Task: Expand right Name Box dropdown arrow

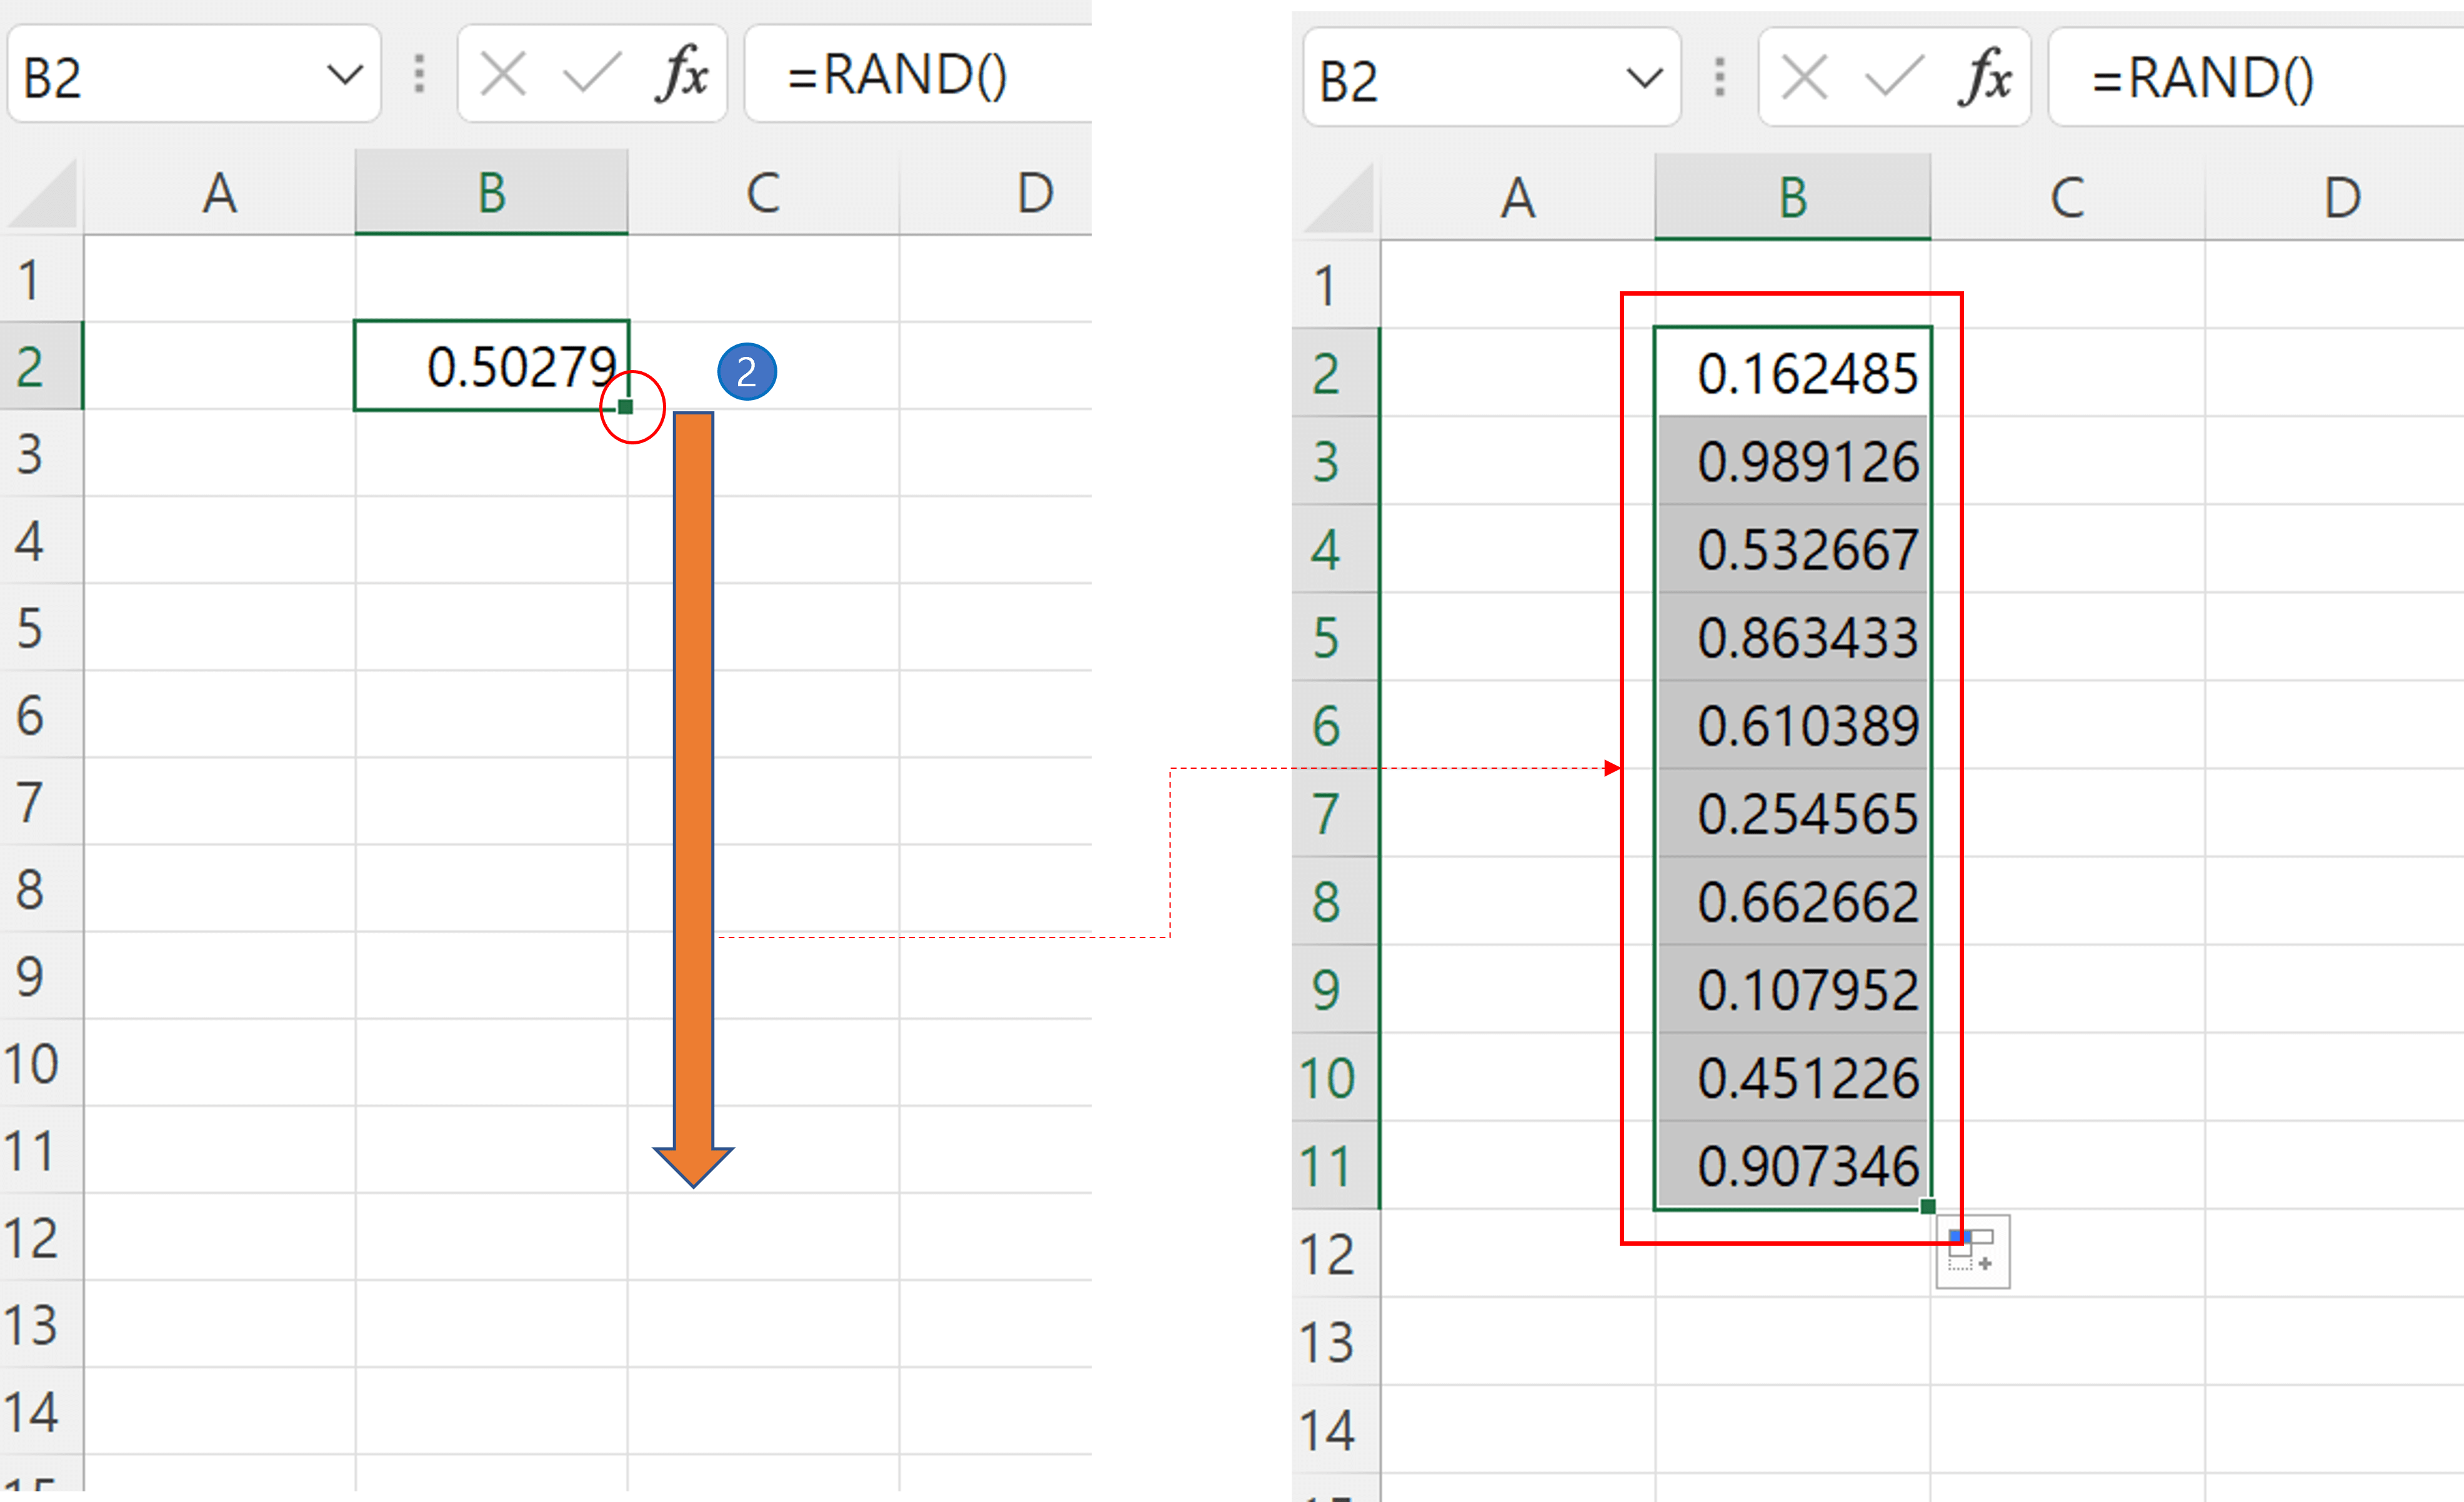Action: tap(1644, 78)
